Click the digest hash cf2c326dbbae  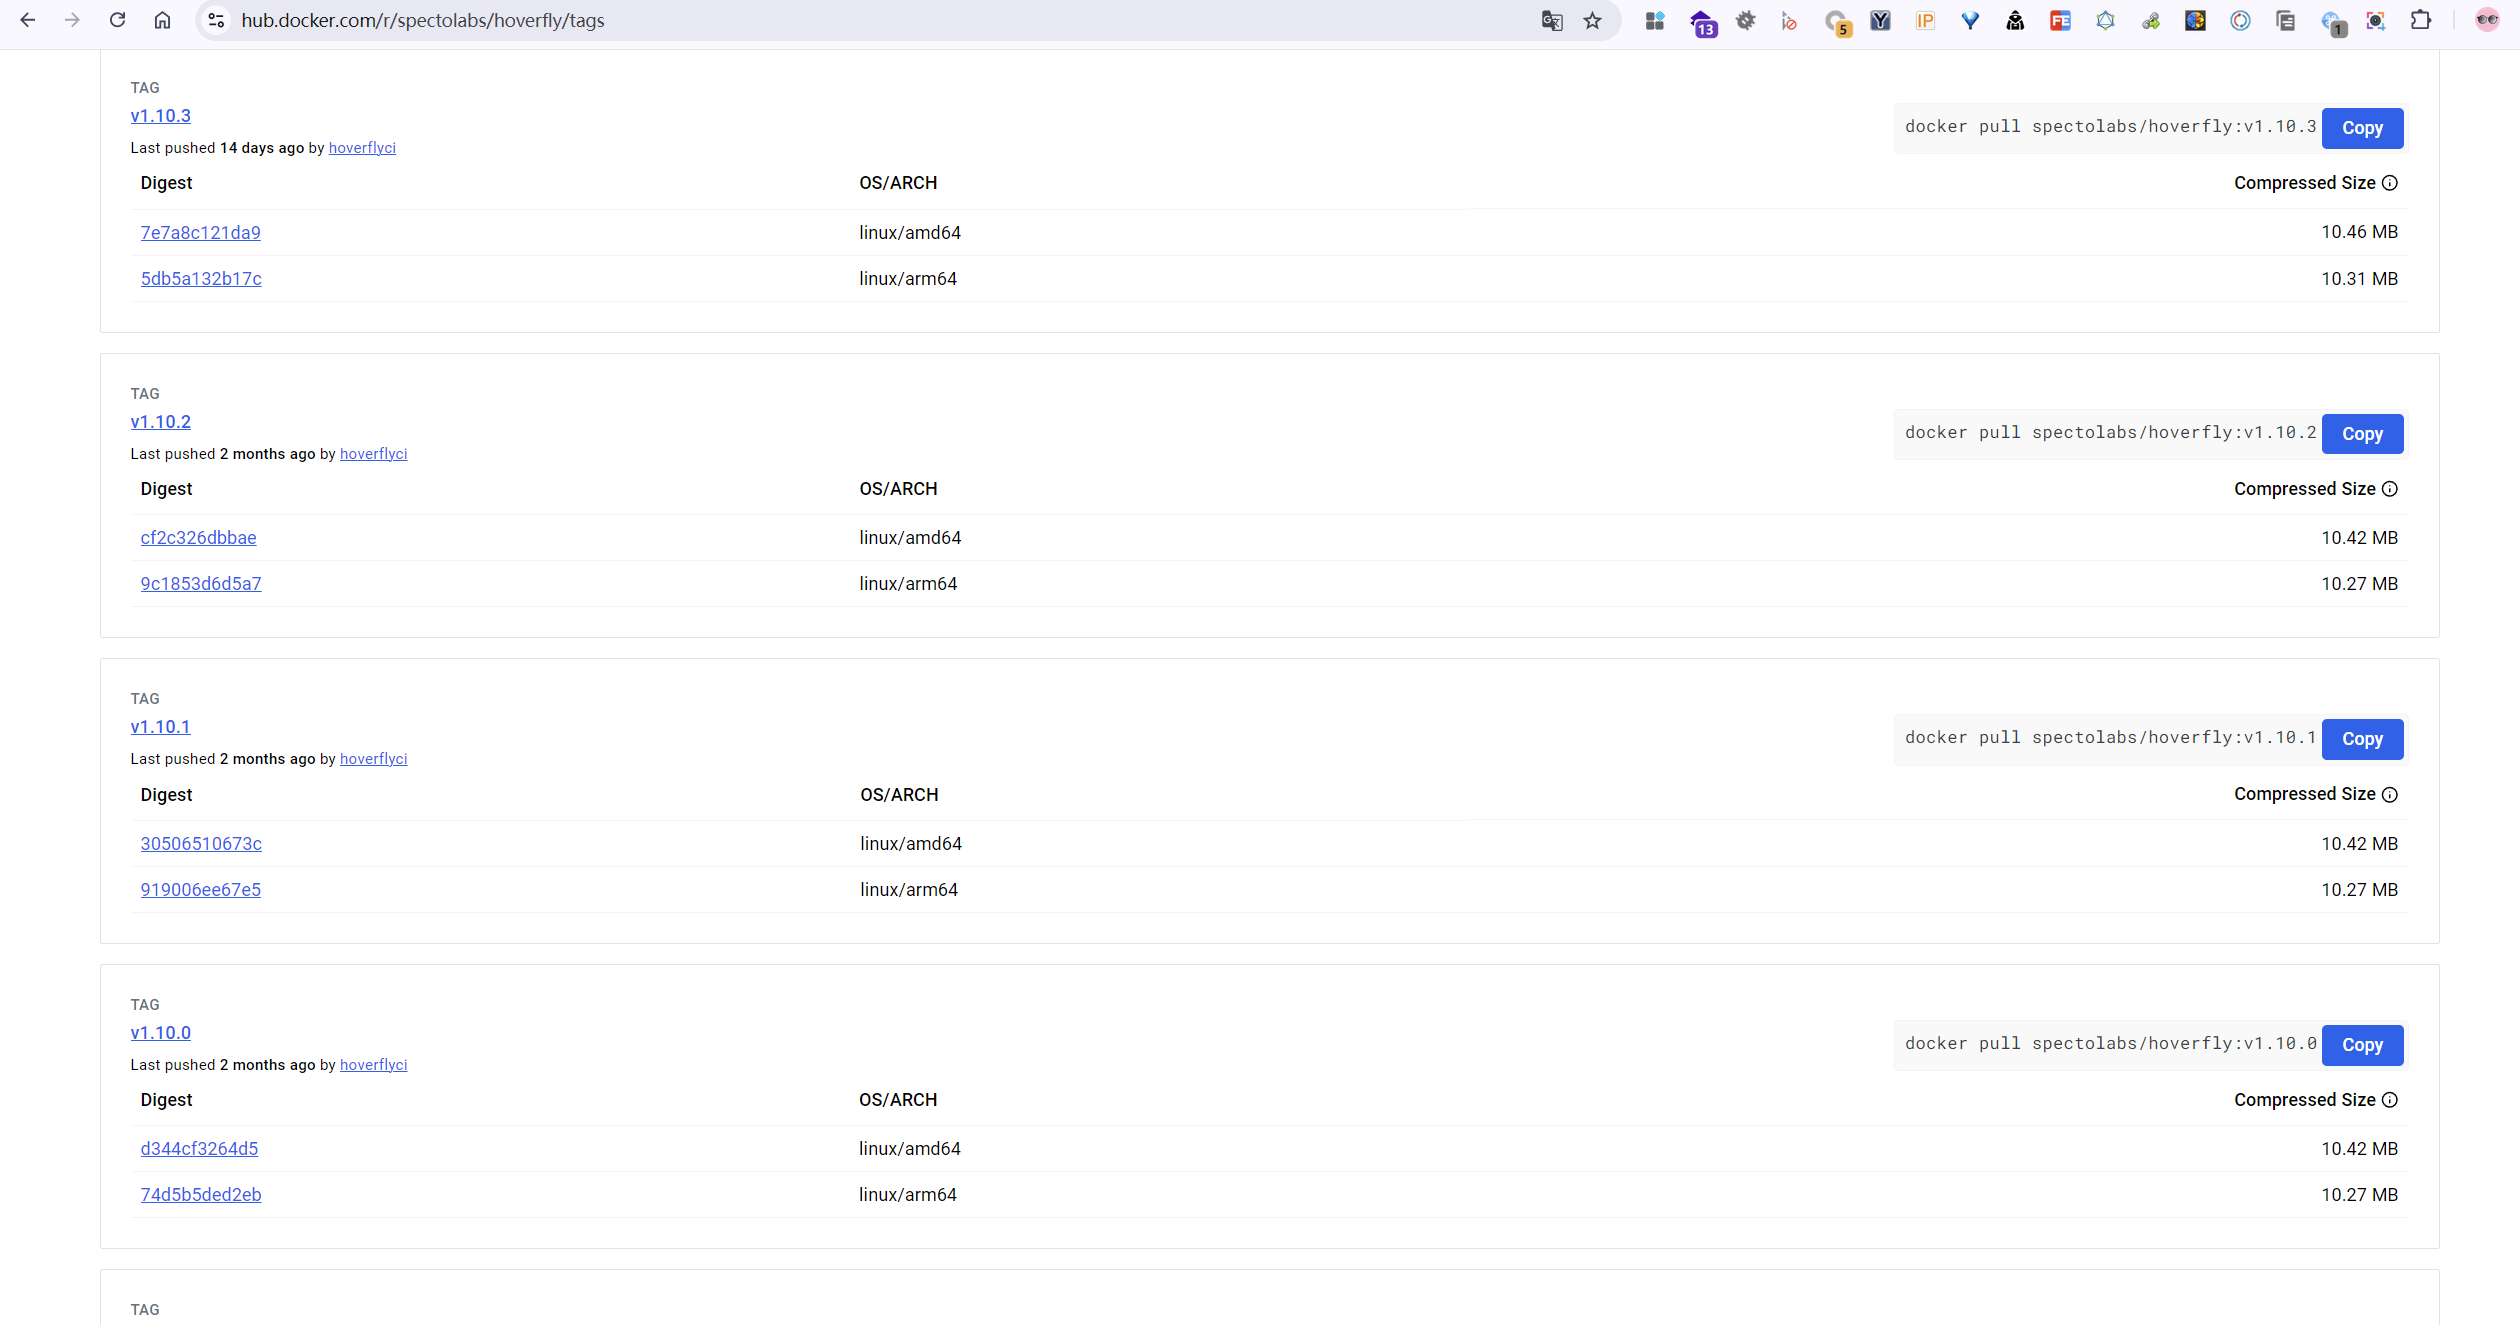point(198,537)
